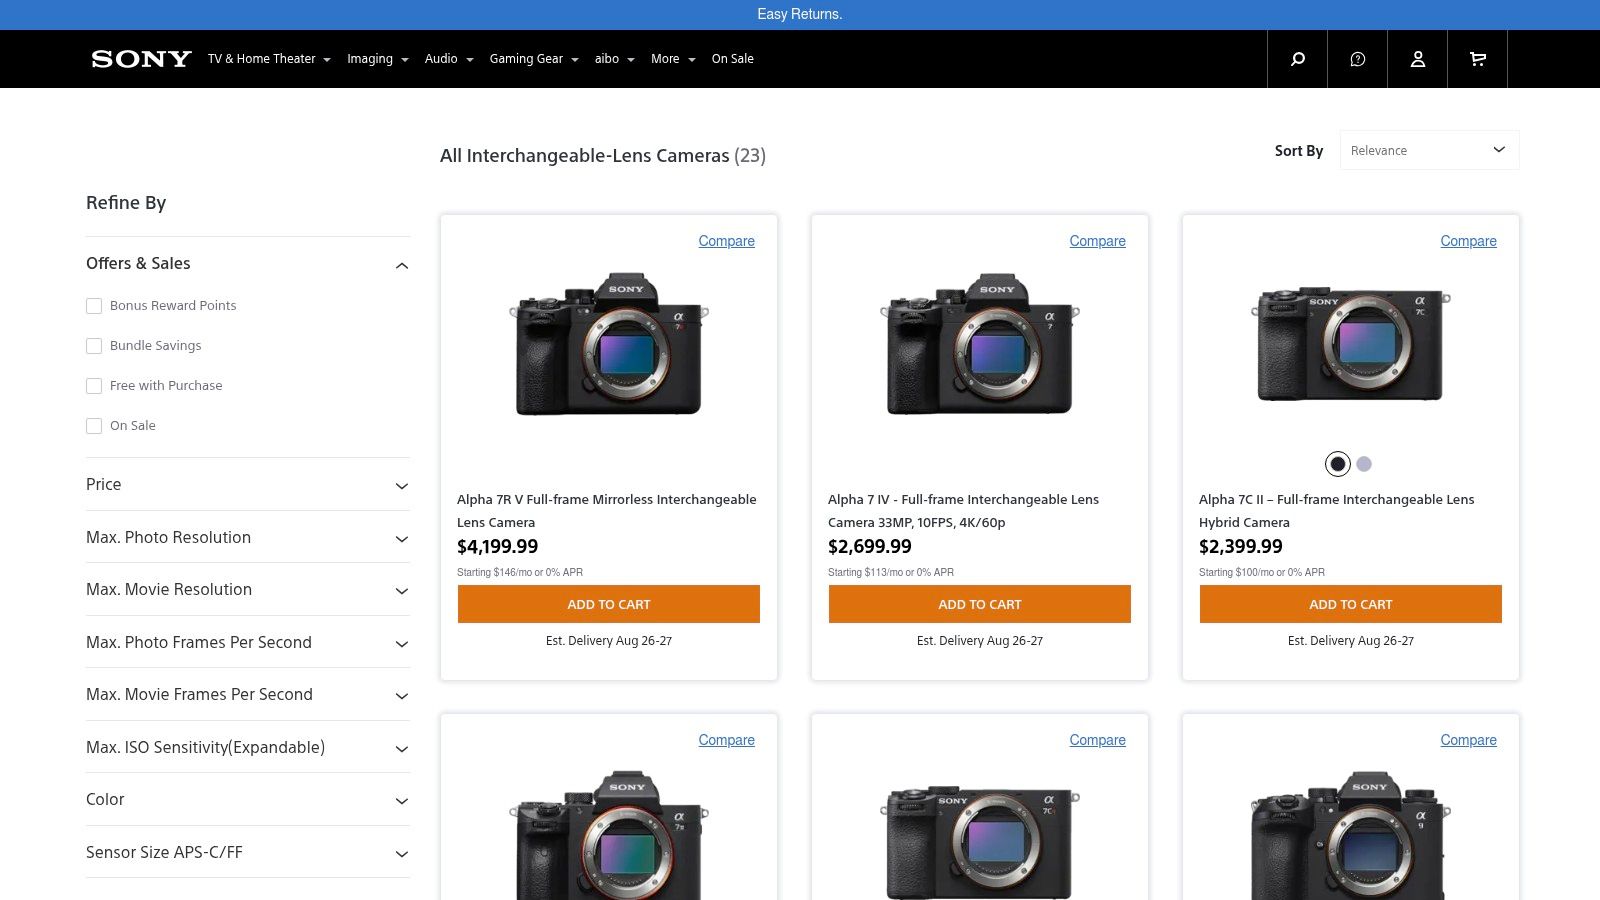Viewport: 1600px width, 900px height.
Task: Collapse the Offers & Sales section
Action: click(x=402, y=265)
